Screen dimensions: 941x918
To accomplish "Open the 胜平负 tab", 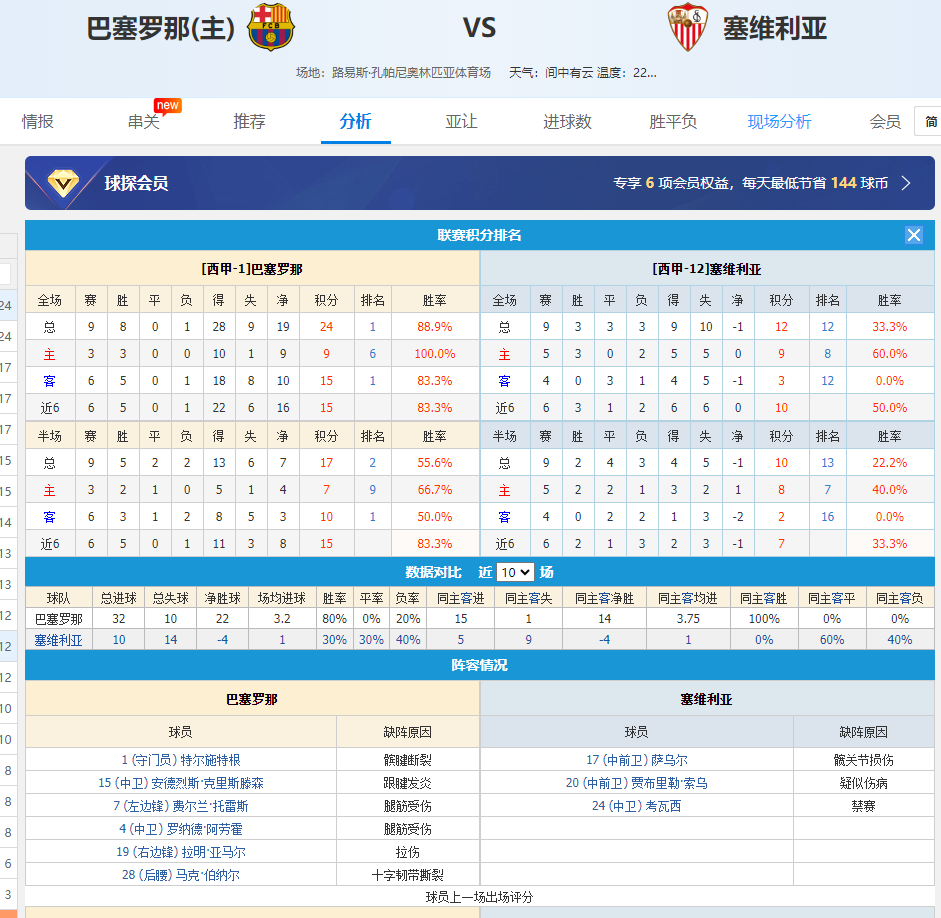I will click(673, 121).
